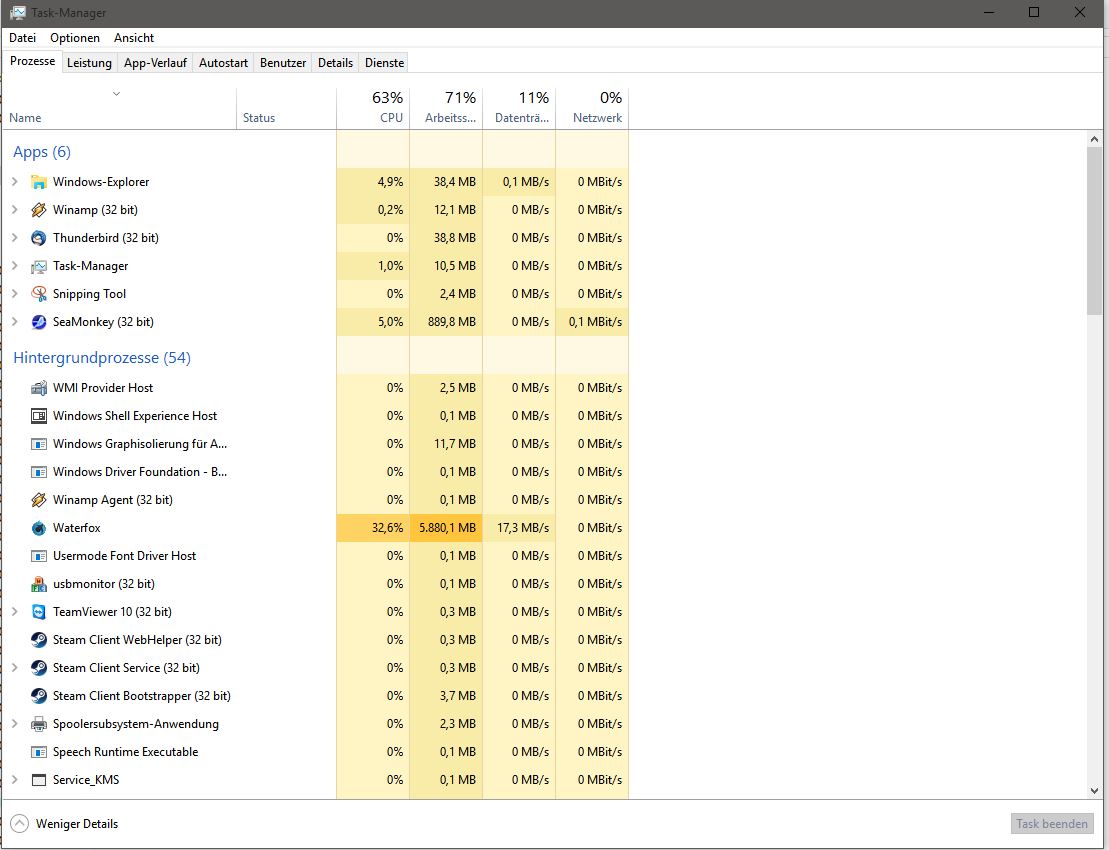Sort by the Datenträger column header
This screenshot has width=1109, height=850.
[519, 107]
